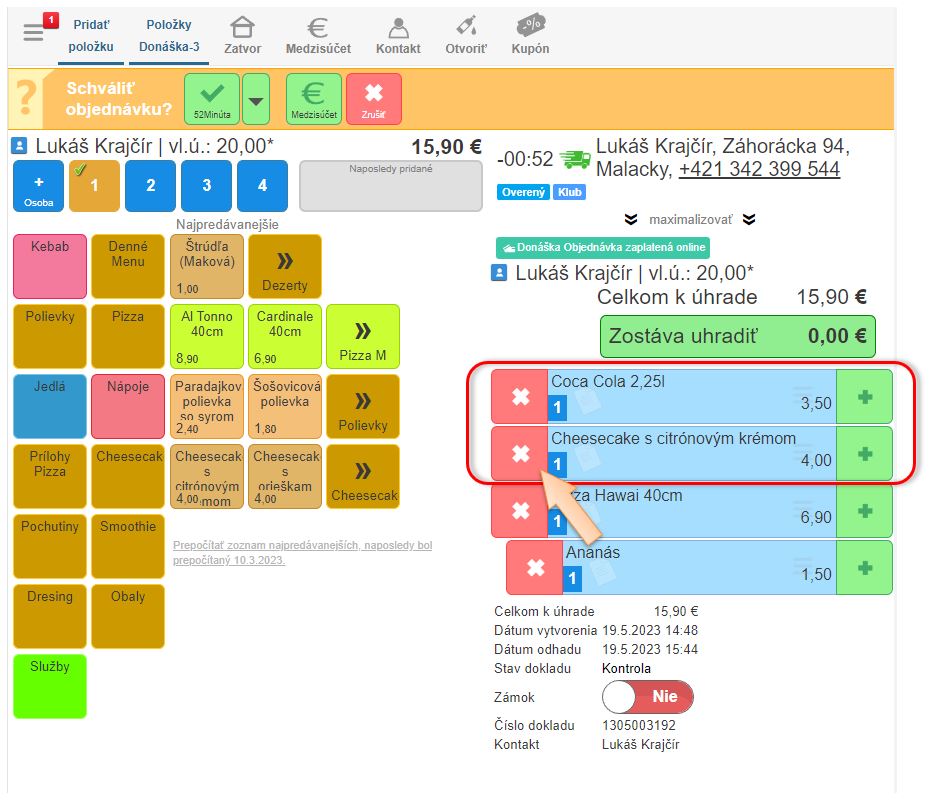Click the Medzisúčet euro icon in toolbar

point(318,35)
